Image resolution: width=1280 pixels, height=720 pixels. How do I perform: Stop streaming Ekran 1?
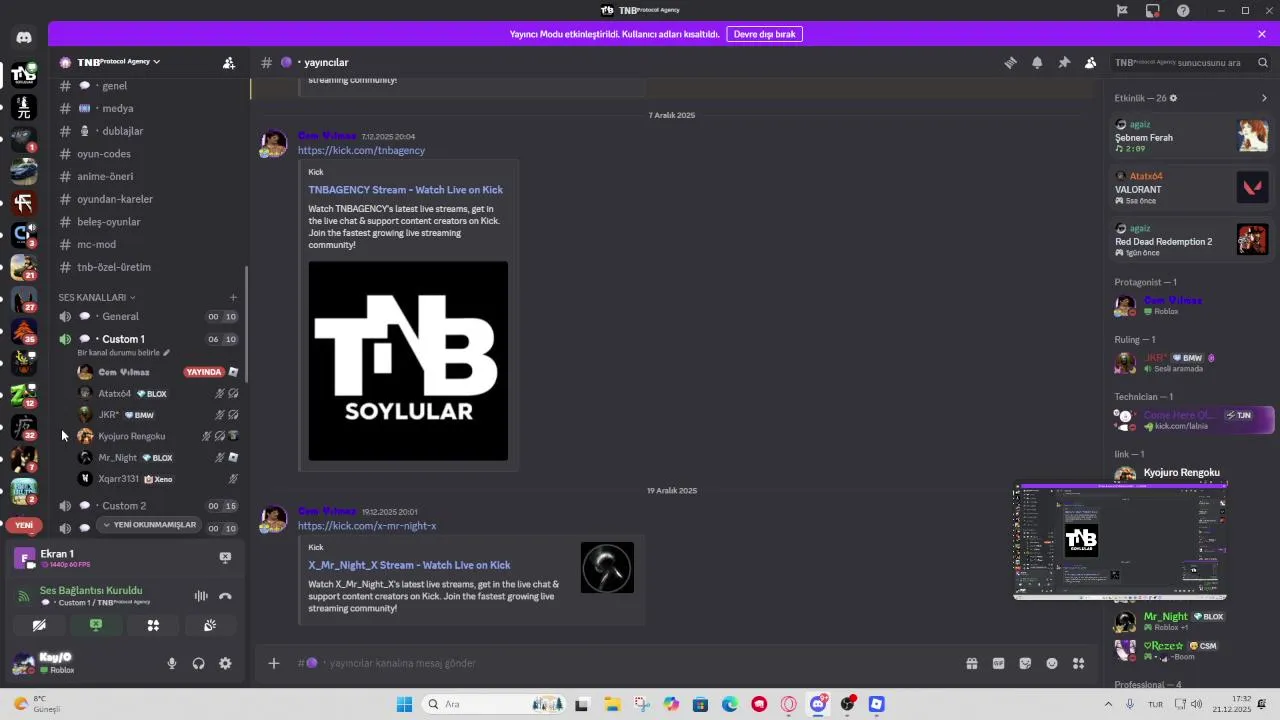[x=225, y=557]
